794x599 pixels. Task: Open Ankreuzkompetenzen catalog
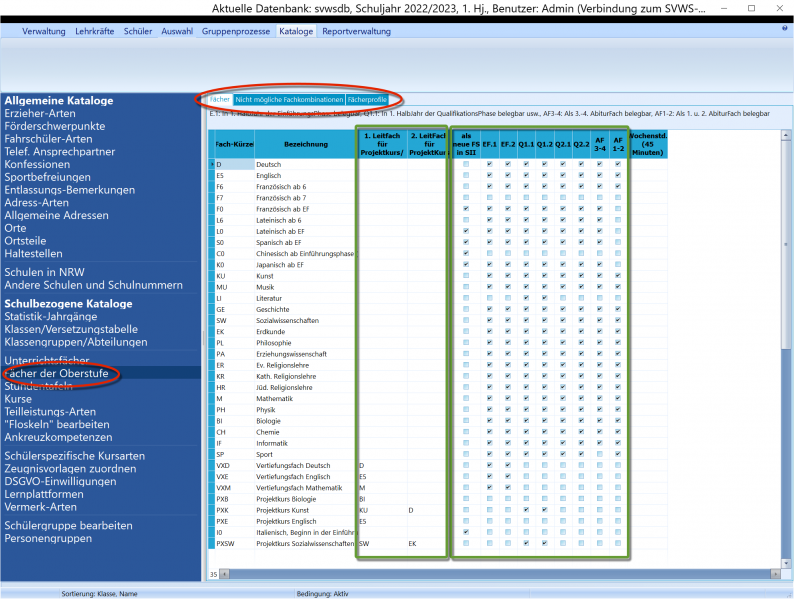click(x=58, y=437)
